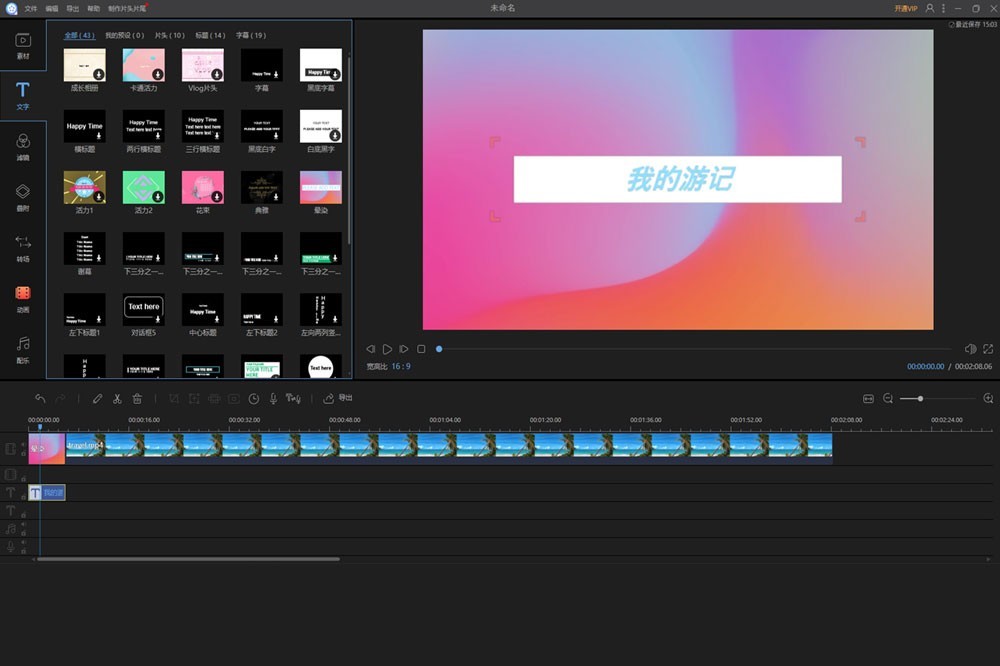Viewport: 1000px width, 666px height.
Task: Click the 开通VIP link
Action: pyautogui.click(x=905, y=8)
